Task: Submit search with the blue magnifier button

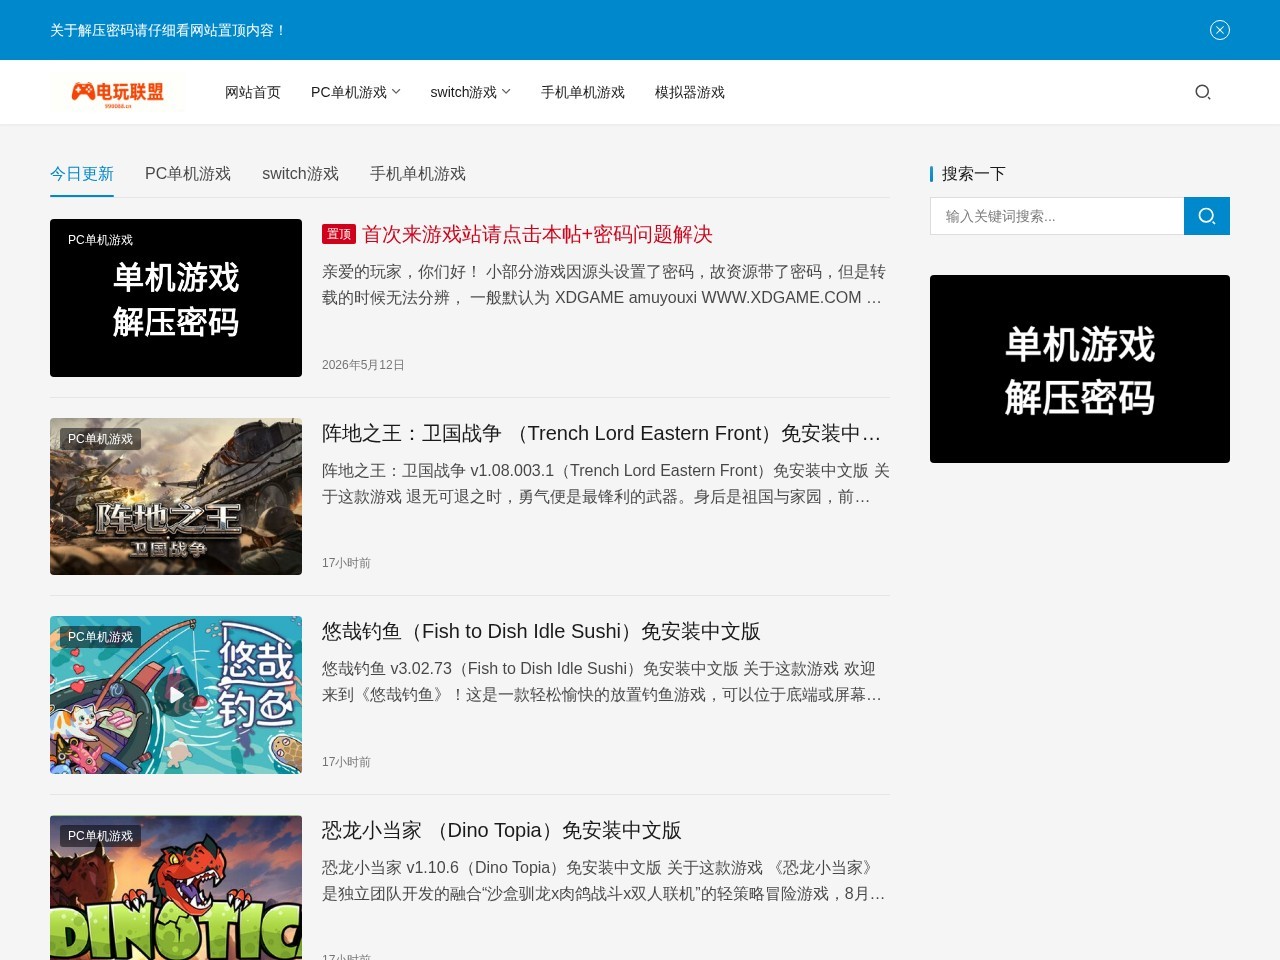Action: (x=1207, y=216)
